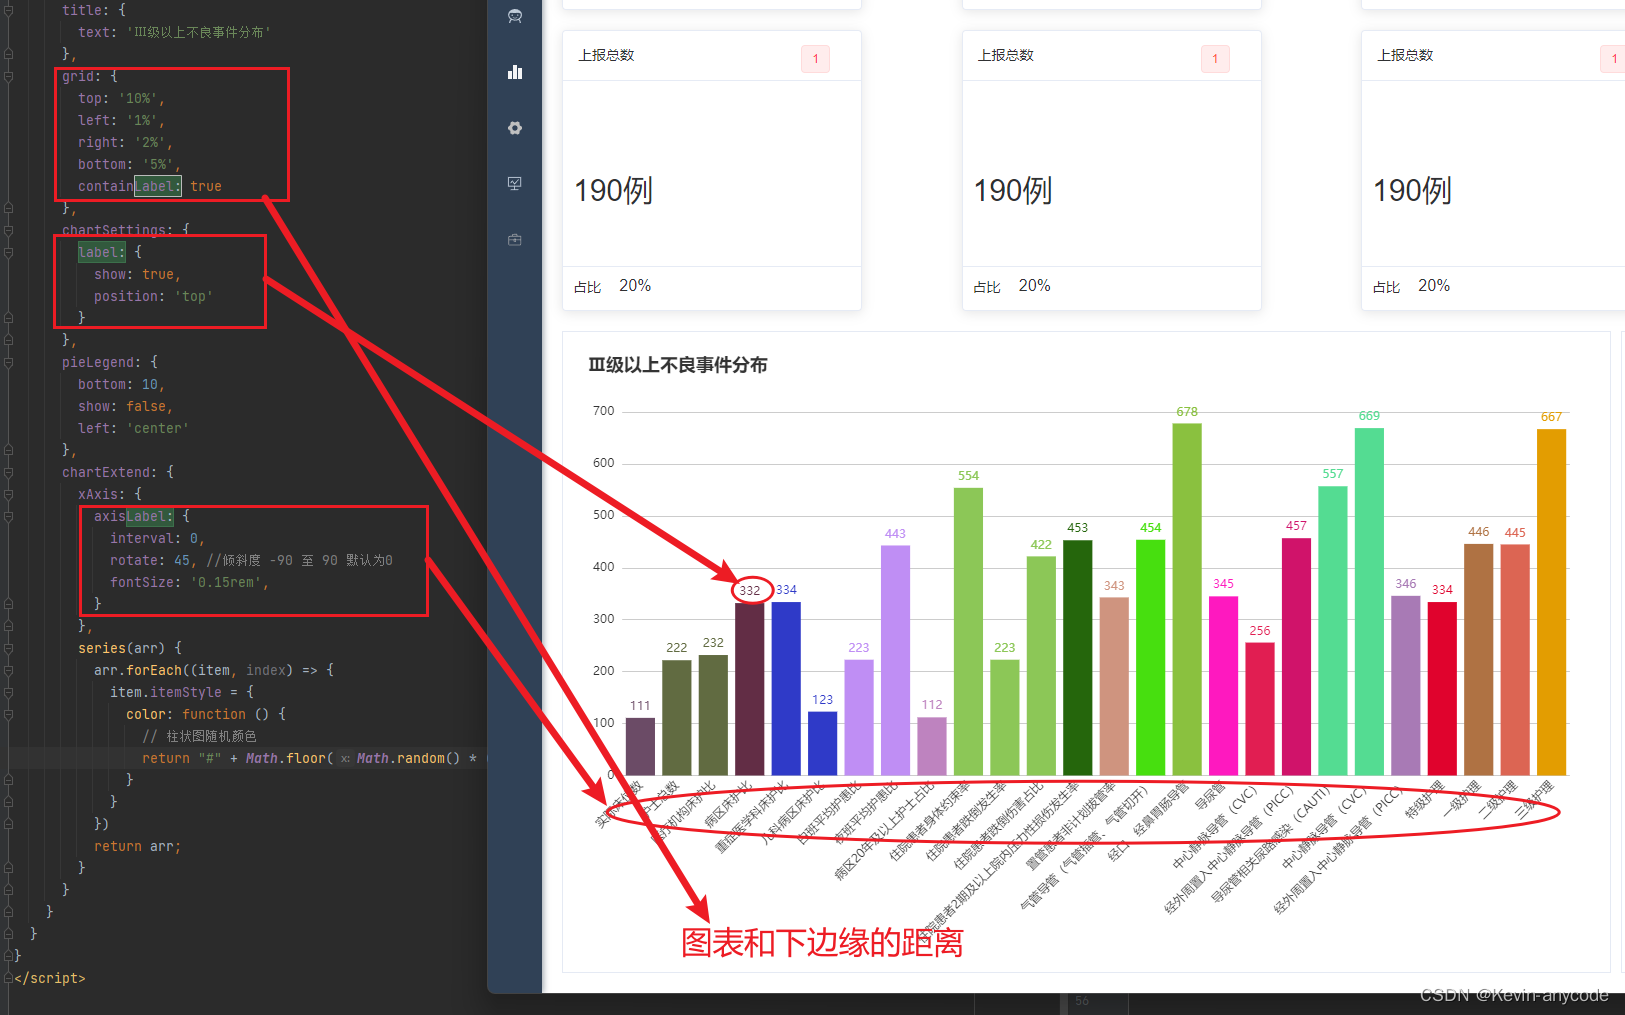Click the purple bar labeled 443
Viewport: 1625px width, 1015px height.
coord(895,660)
